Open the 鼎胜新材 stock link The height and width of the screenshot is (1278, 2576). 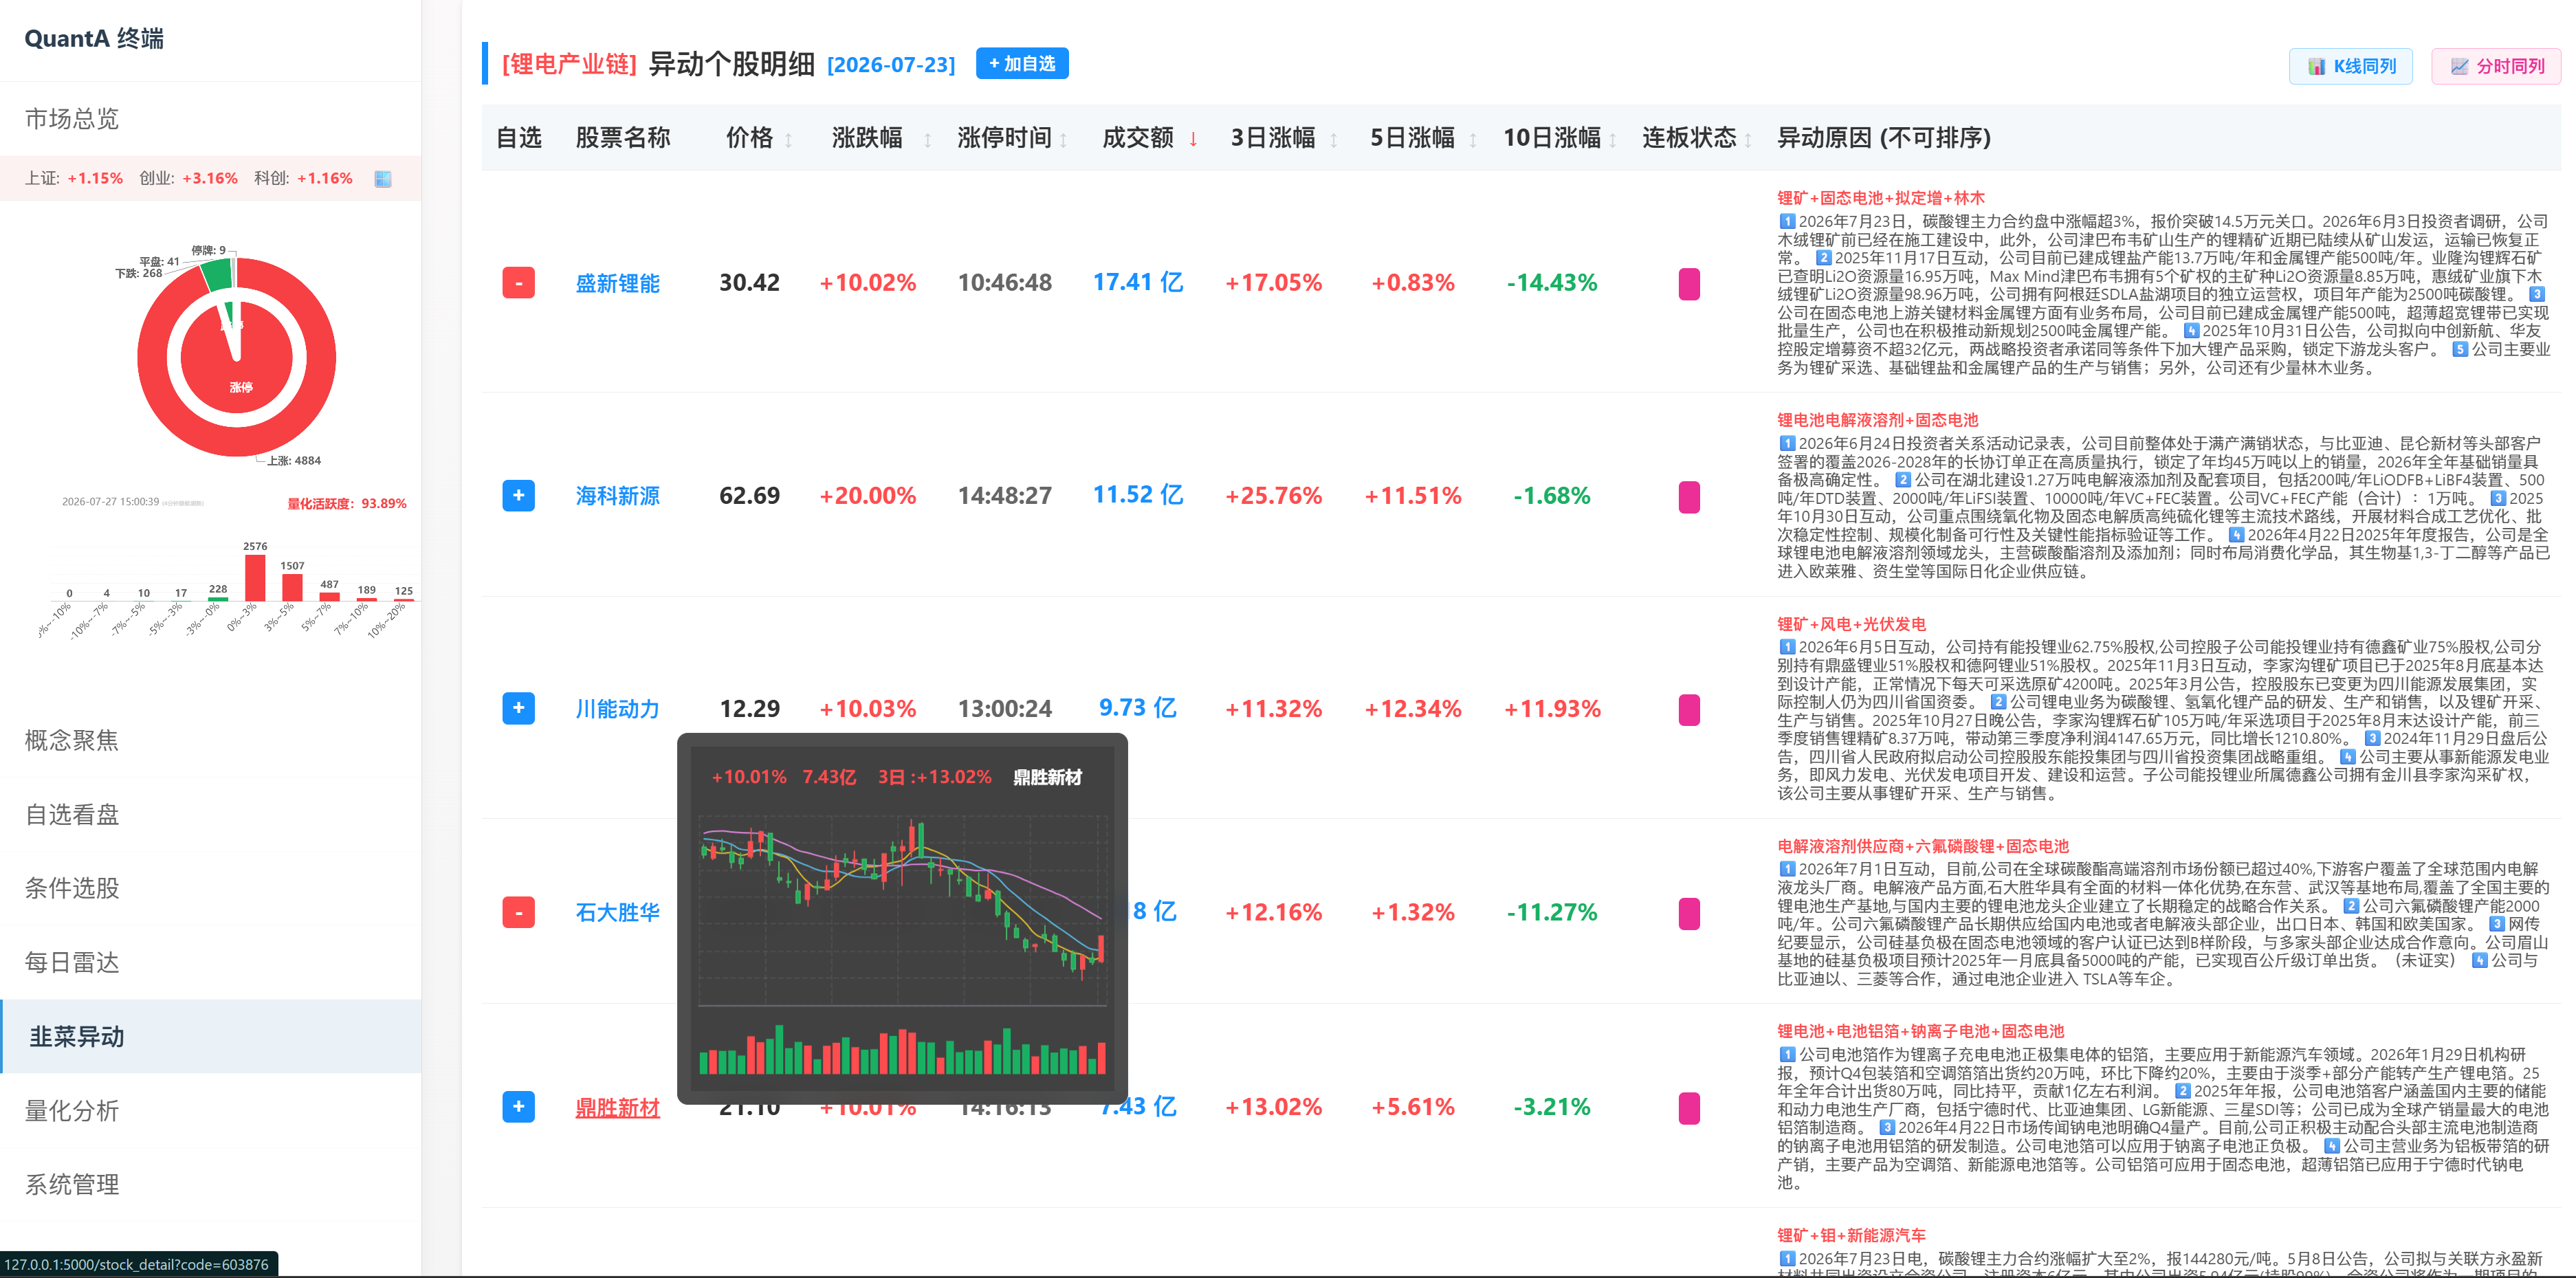point(617,1107)
